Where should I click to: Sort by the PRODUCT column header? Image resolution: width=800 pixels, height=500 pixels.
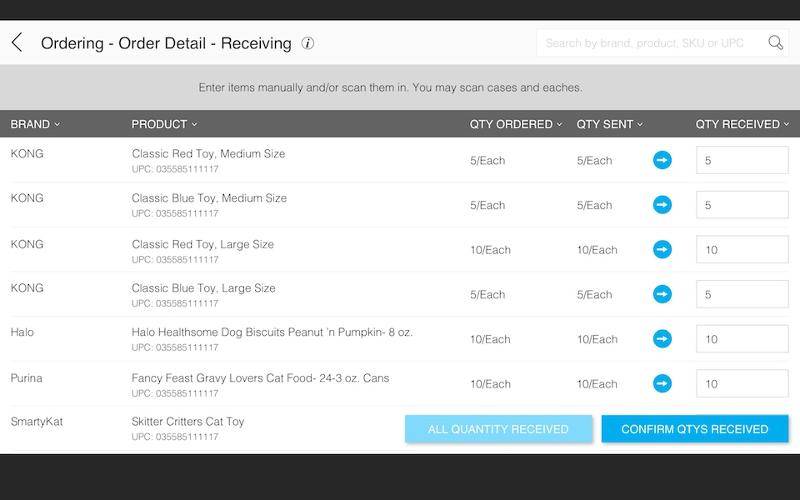point(164,124)
